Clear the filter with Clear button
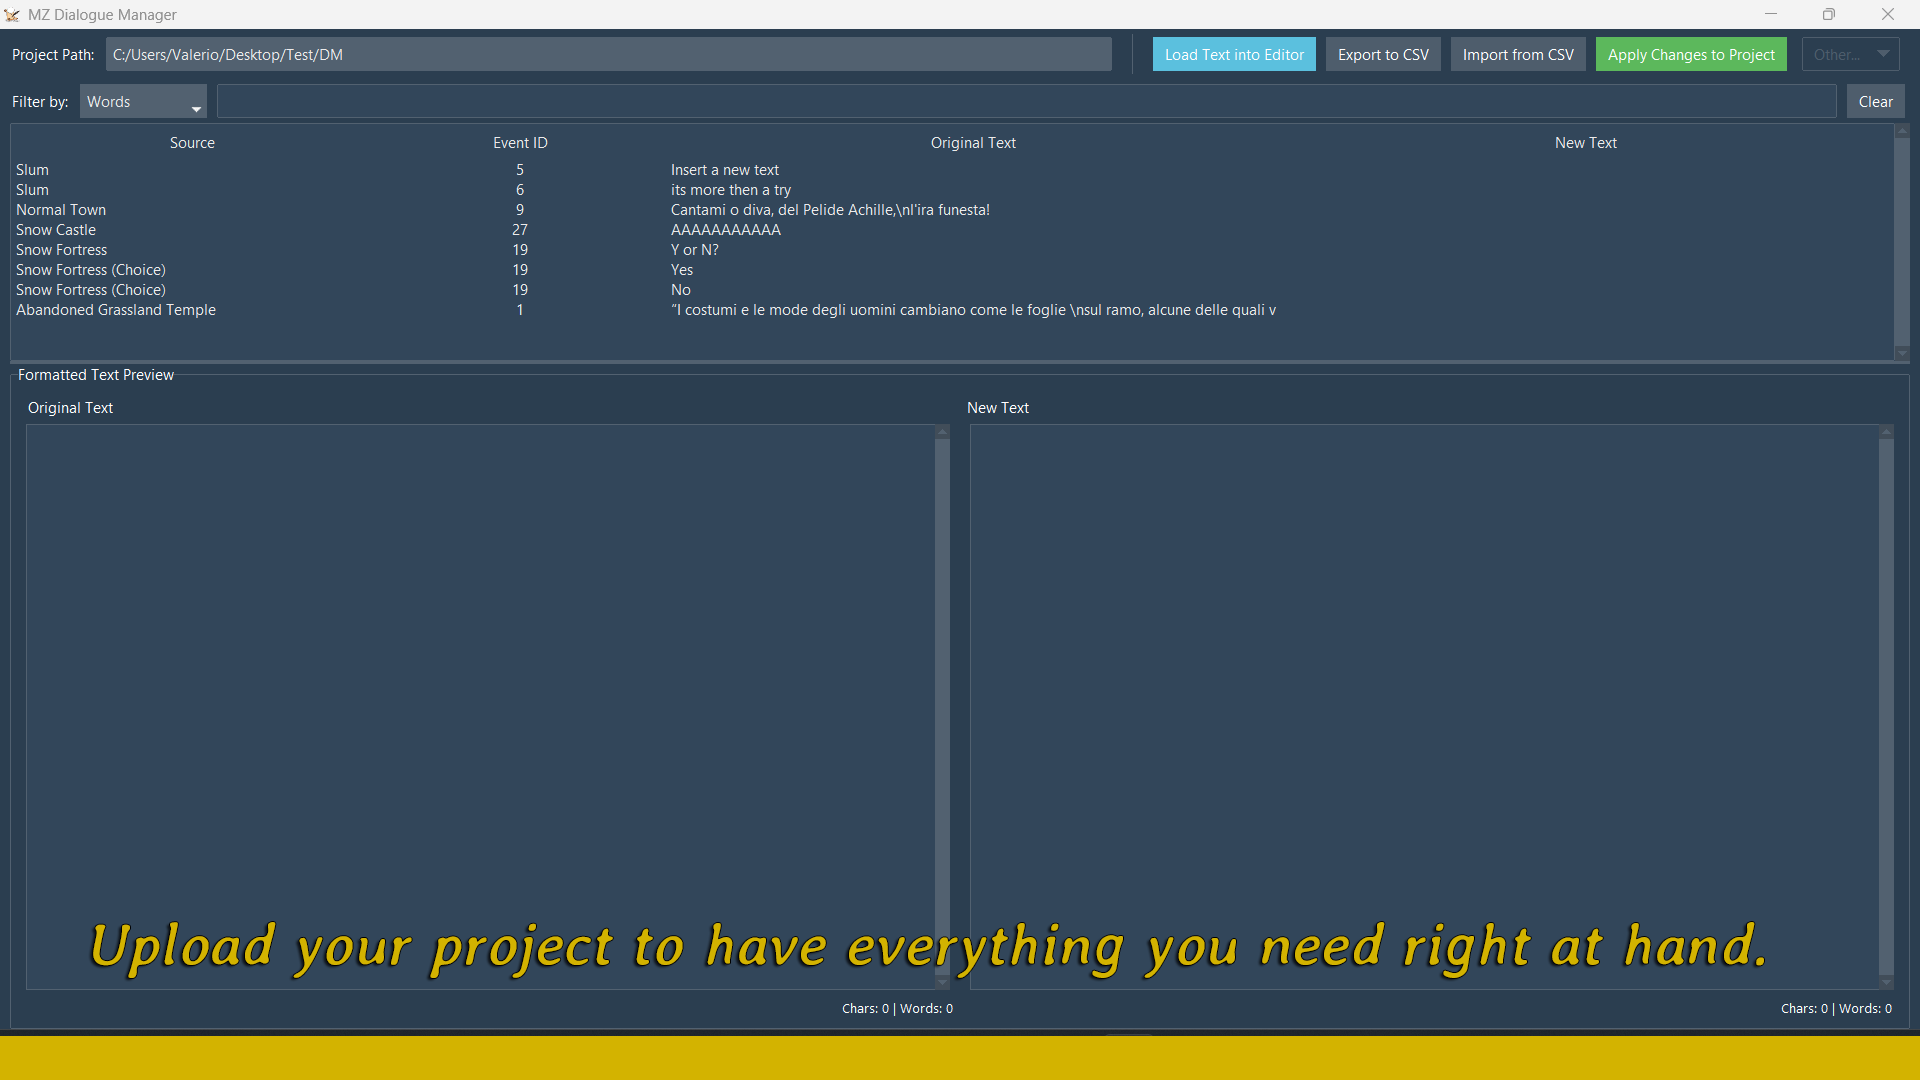This screenshot has width=1920, height=1080. (x=1875, y=102)
